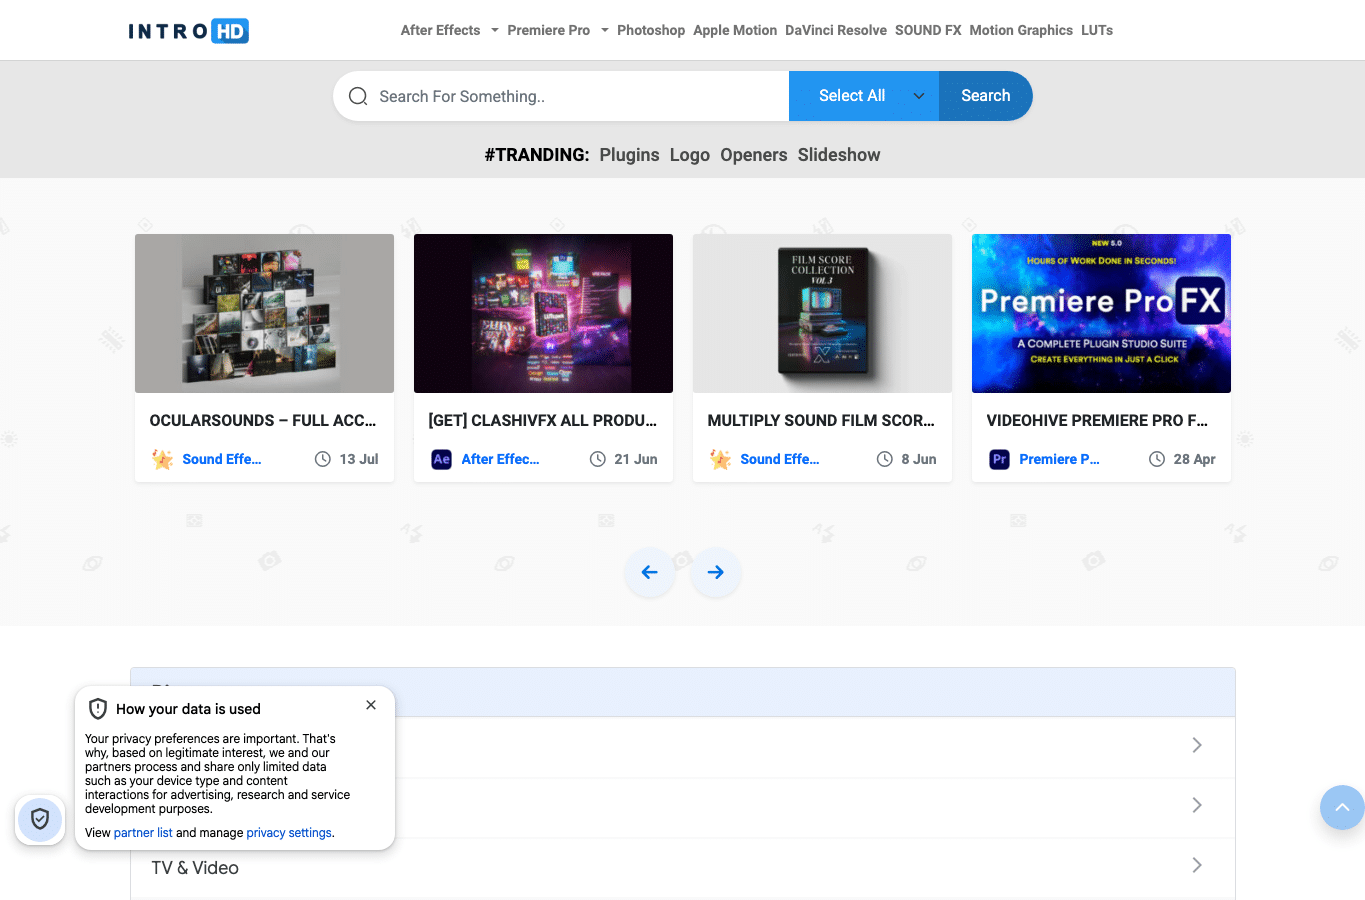1365x900 pixels.
Task: Click the TV & Video category text
Action: 195,868
